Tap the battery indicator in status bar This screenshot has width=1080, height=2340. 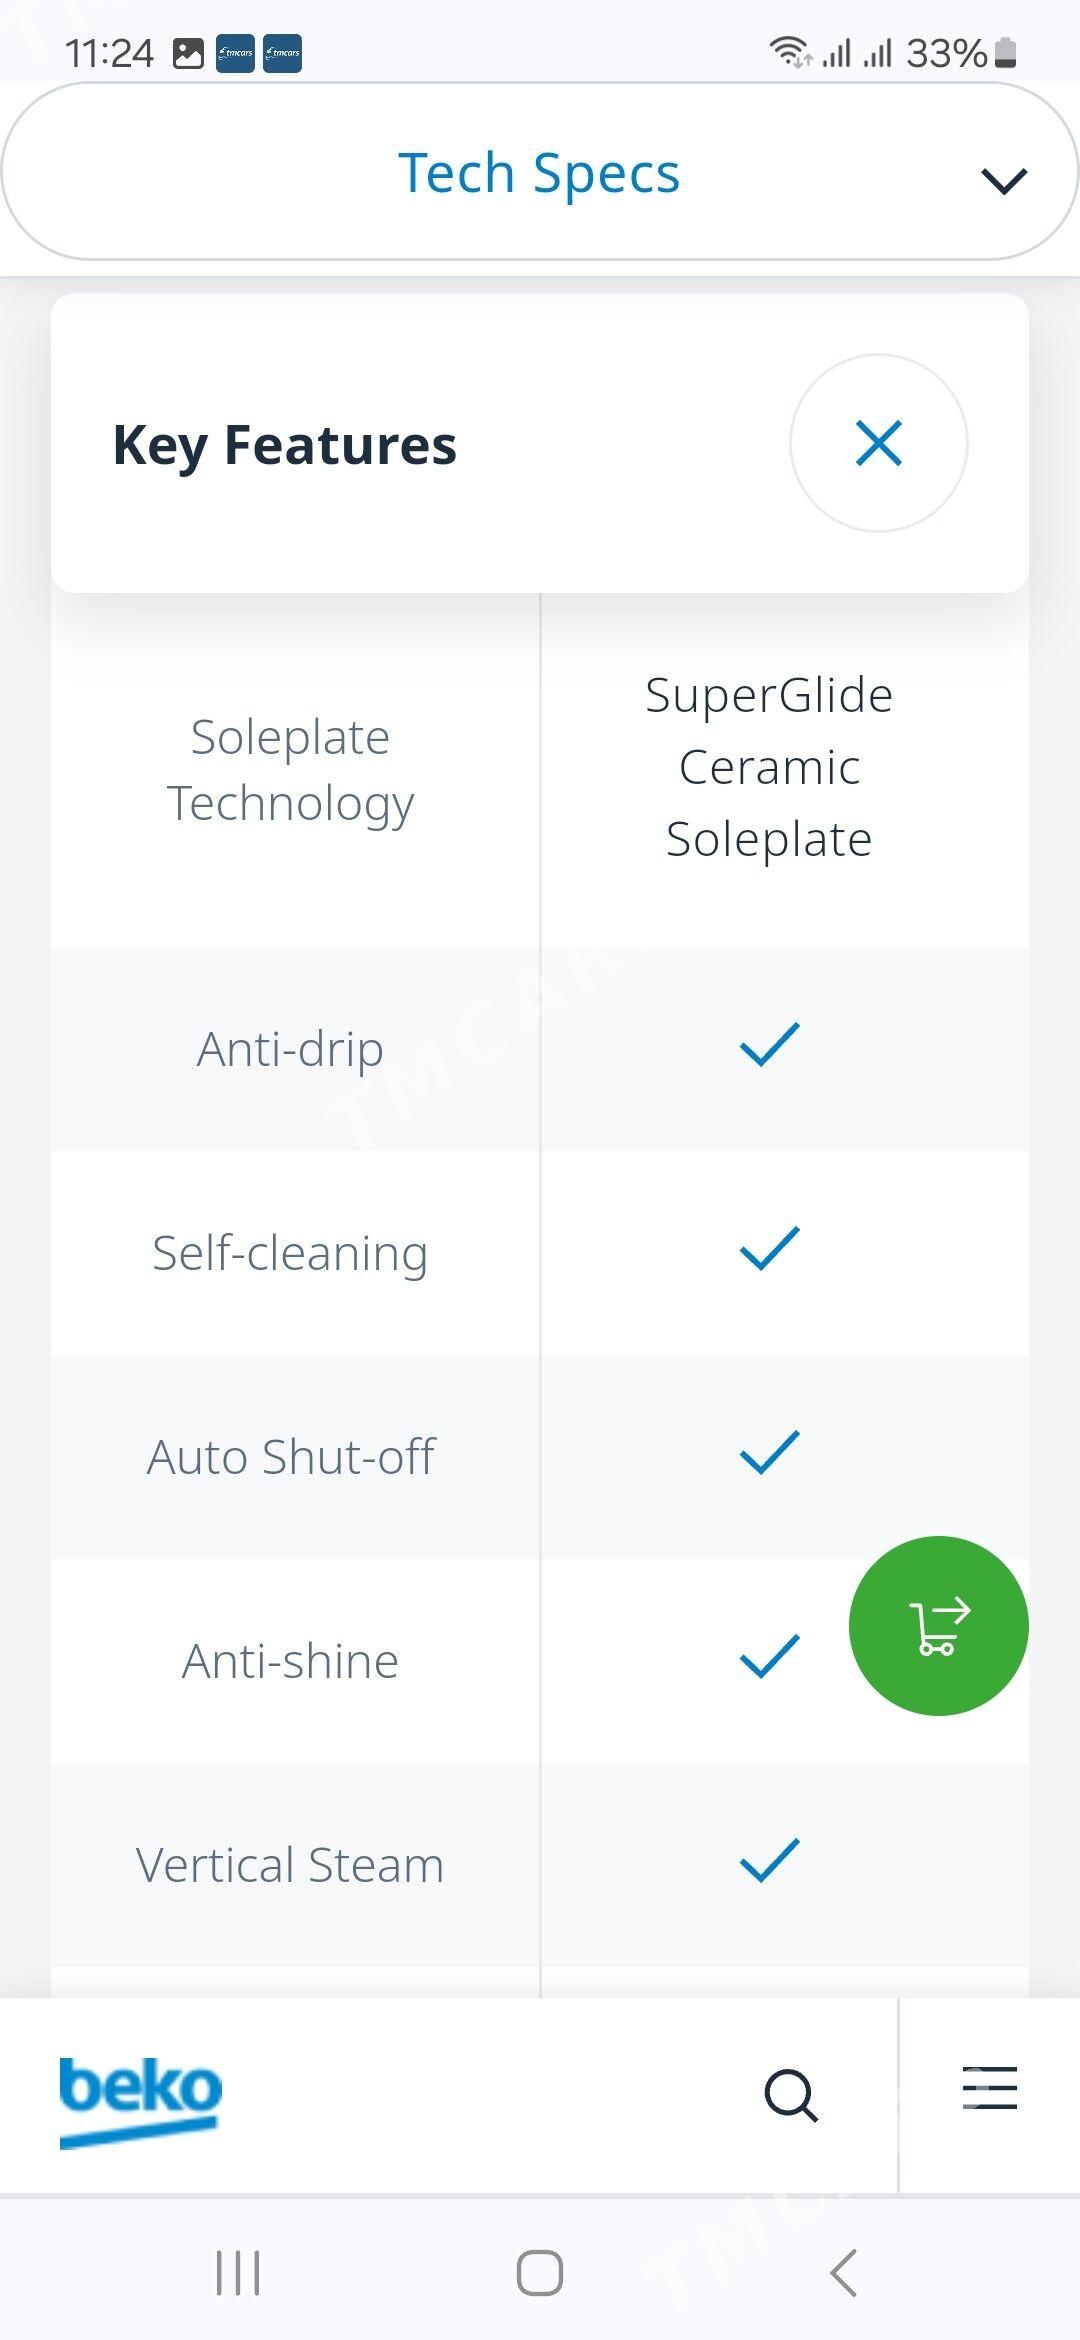[1006, 53]
